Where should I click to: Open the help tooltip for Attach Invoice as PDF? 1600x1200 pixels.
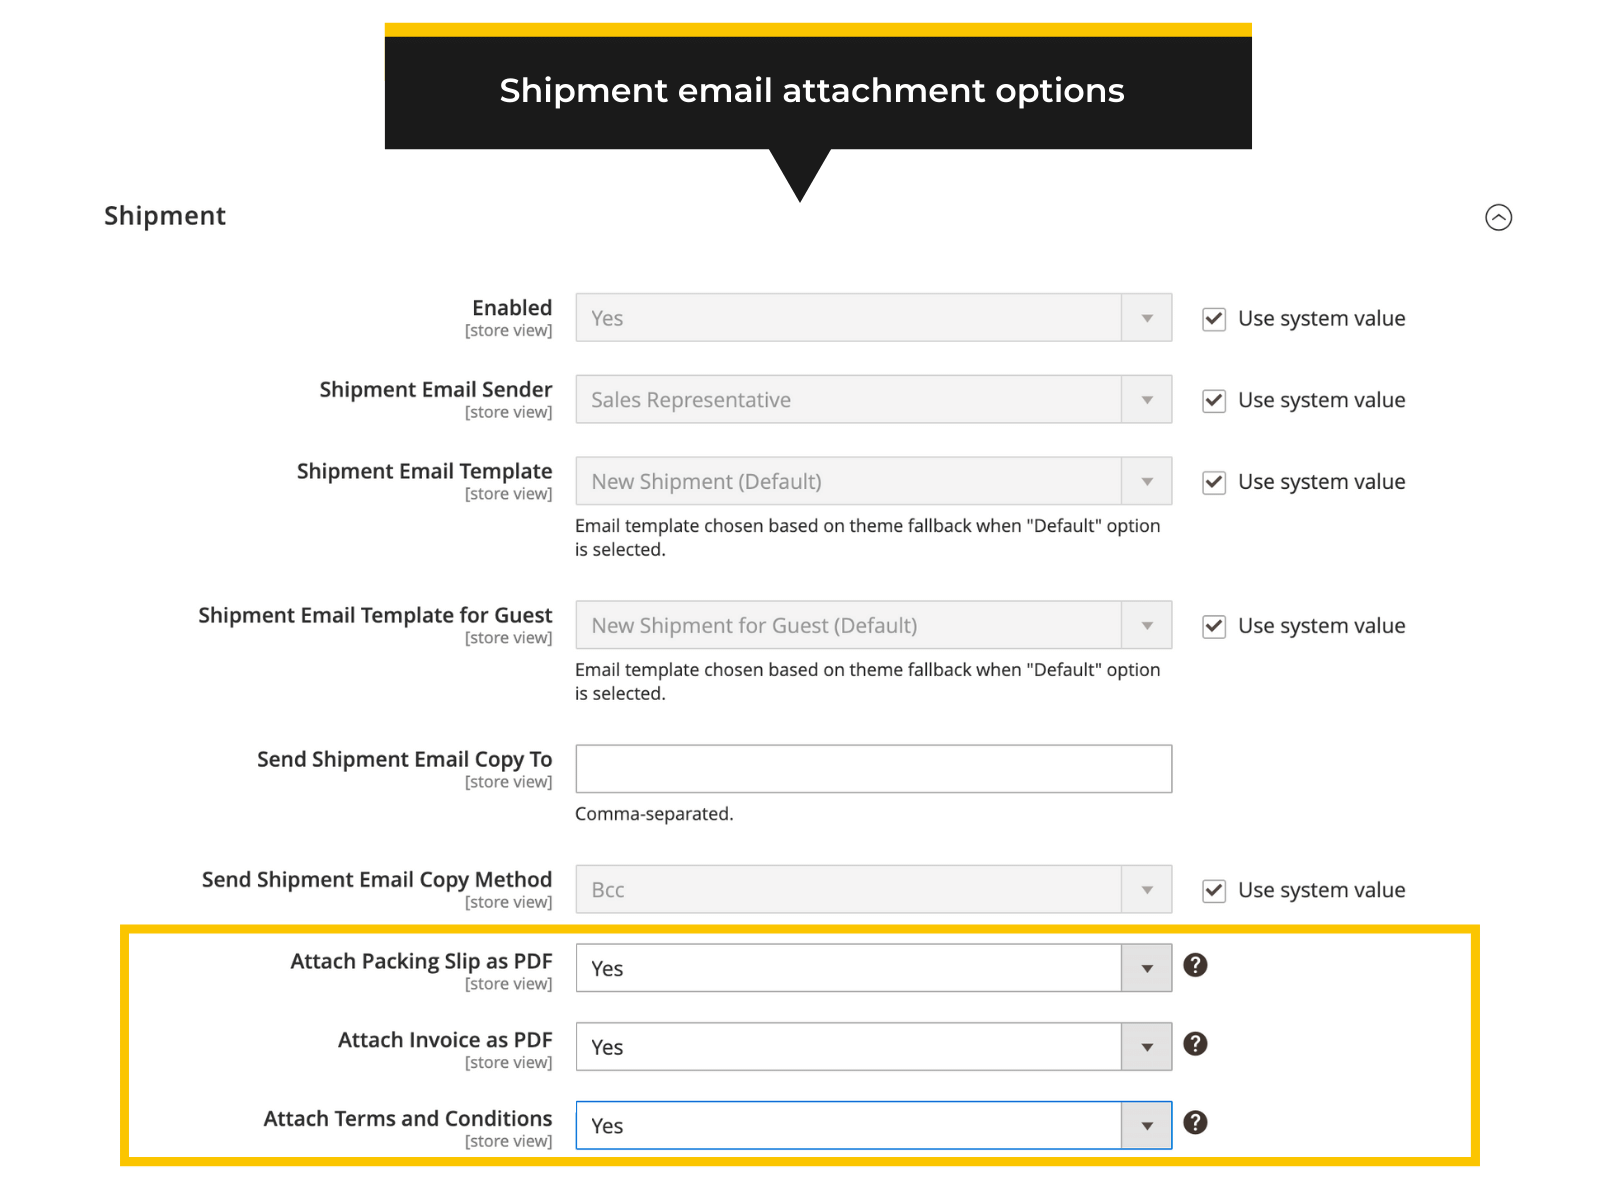tap(1196, 1044)
